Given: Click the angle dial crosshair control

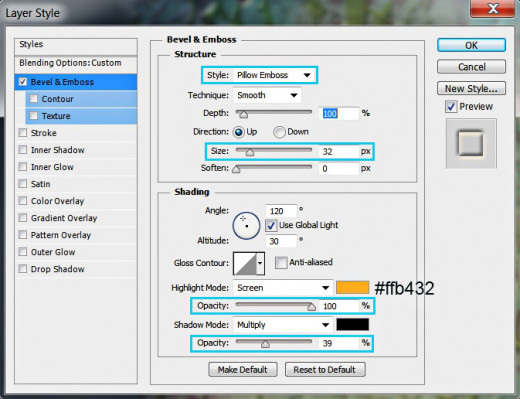Looking at the screenshot, I should tap(246, 226).
